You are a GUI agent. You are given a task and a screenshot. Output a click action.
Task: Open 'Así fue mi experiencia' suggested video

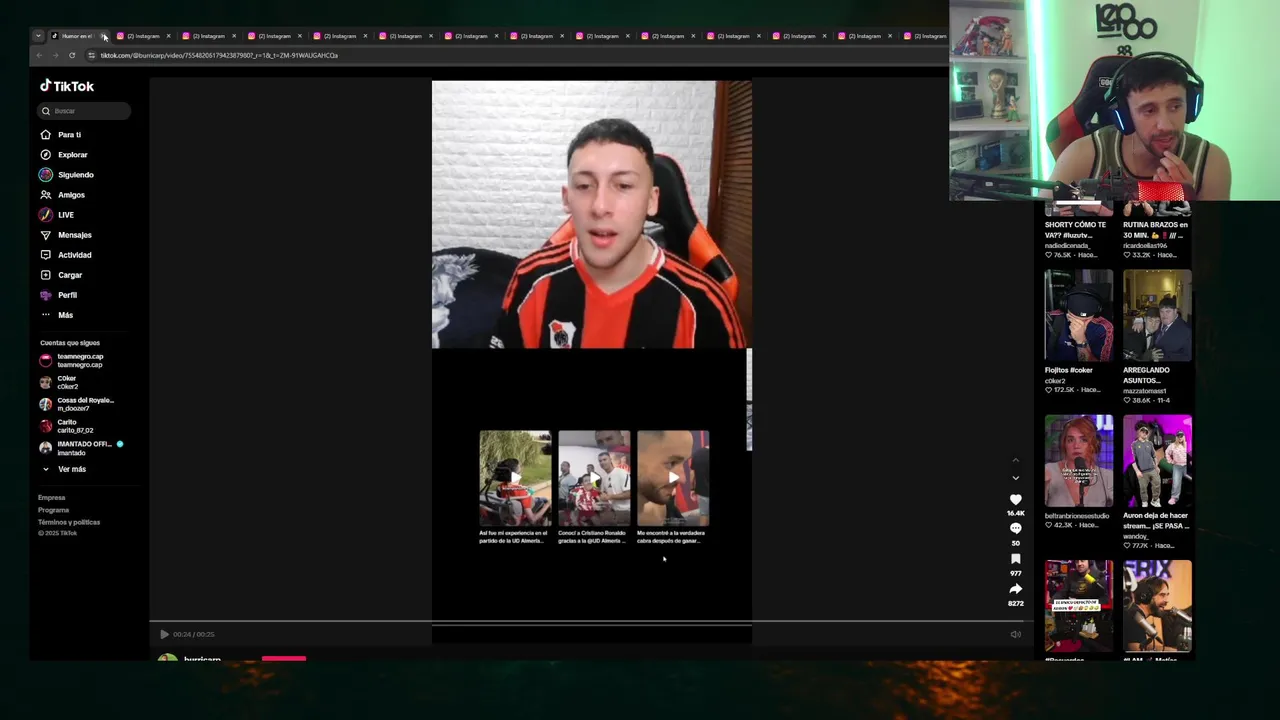coord(514,478)
